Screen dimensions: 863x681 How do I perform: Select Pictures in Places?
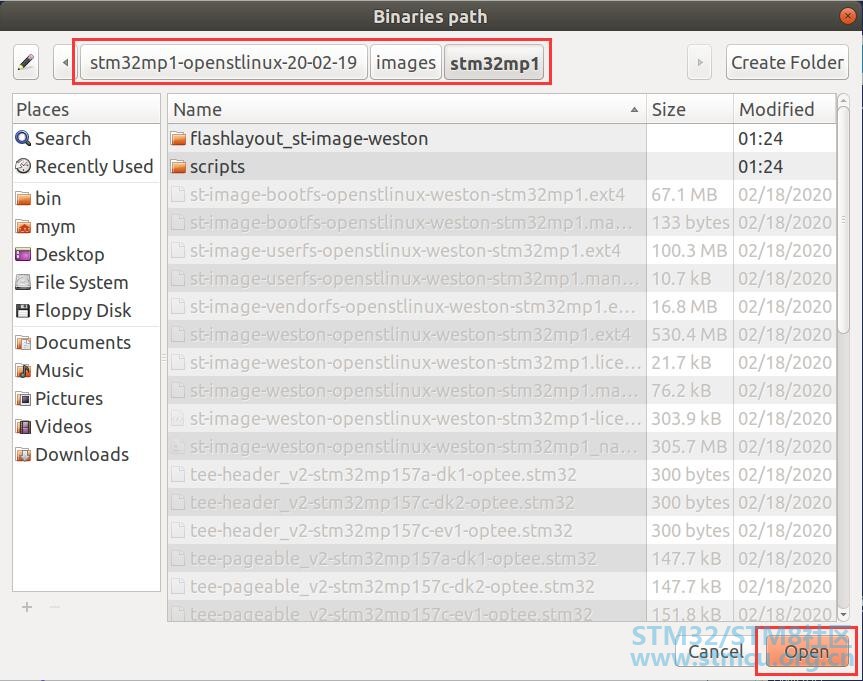pos(86,399)
